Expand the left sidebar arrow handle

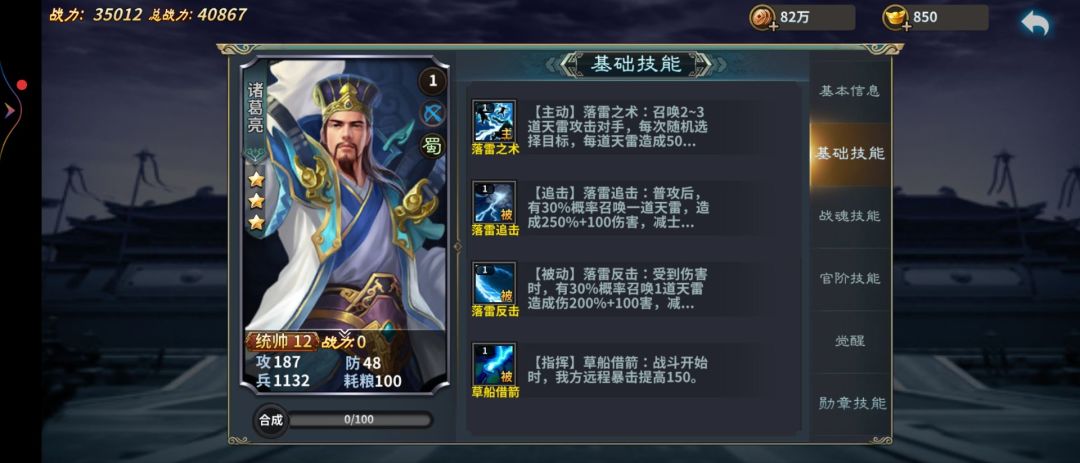click(11, 110)
